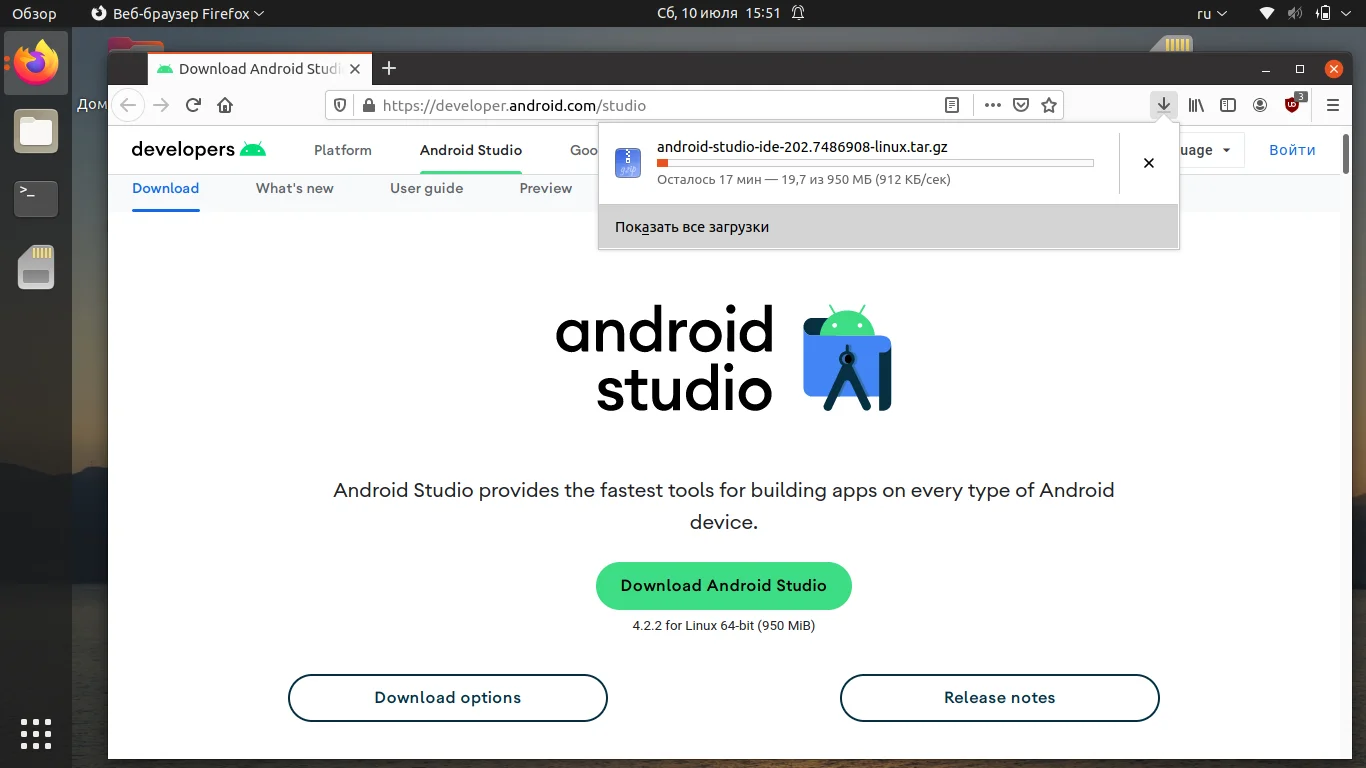1366x768 pixels.
Task: Go to Firefox home page icon
Action: 225,105
